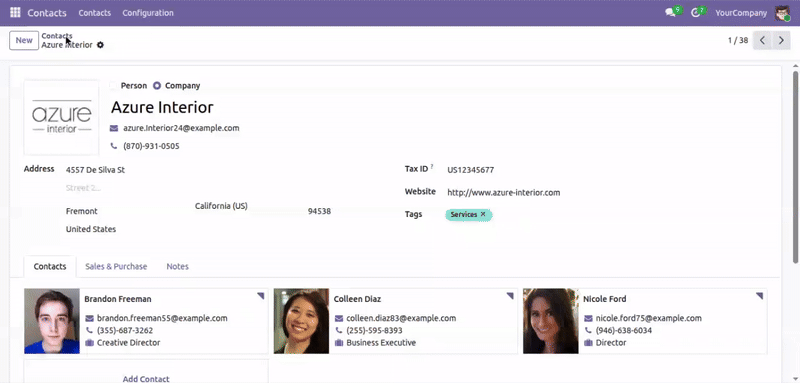Viewport: 800px width, 384px height.
Task: Click Nicole Ford's photo thumbnail
Action: pyautogui.click(x=551, y=321)
